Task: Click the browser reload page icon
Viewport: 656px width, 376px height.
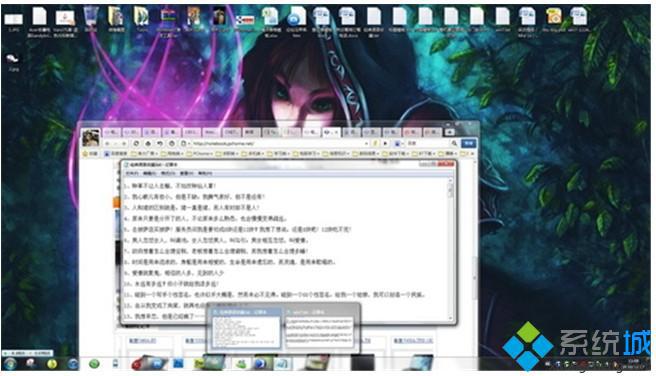Action: point(136,143)
